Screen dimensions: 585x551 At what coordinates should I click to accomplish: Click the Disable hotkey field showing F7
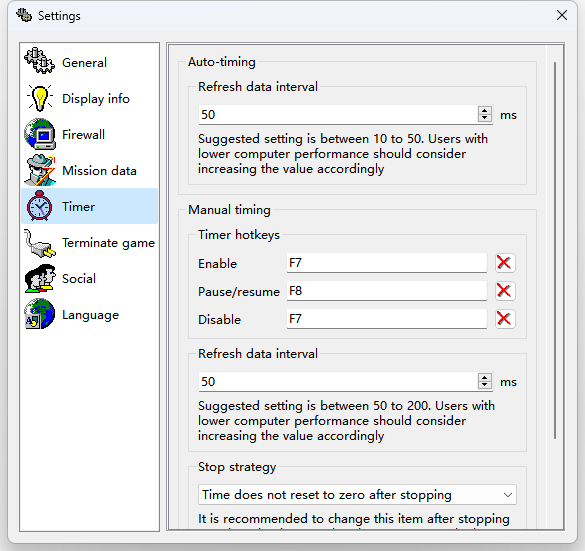pyautogui.click(x=387, y=319)
